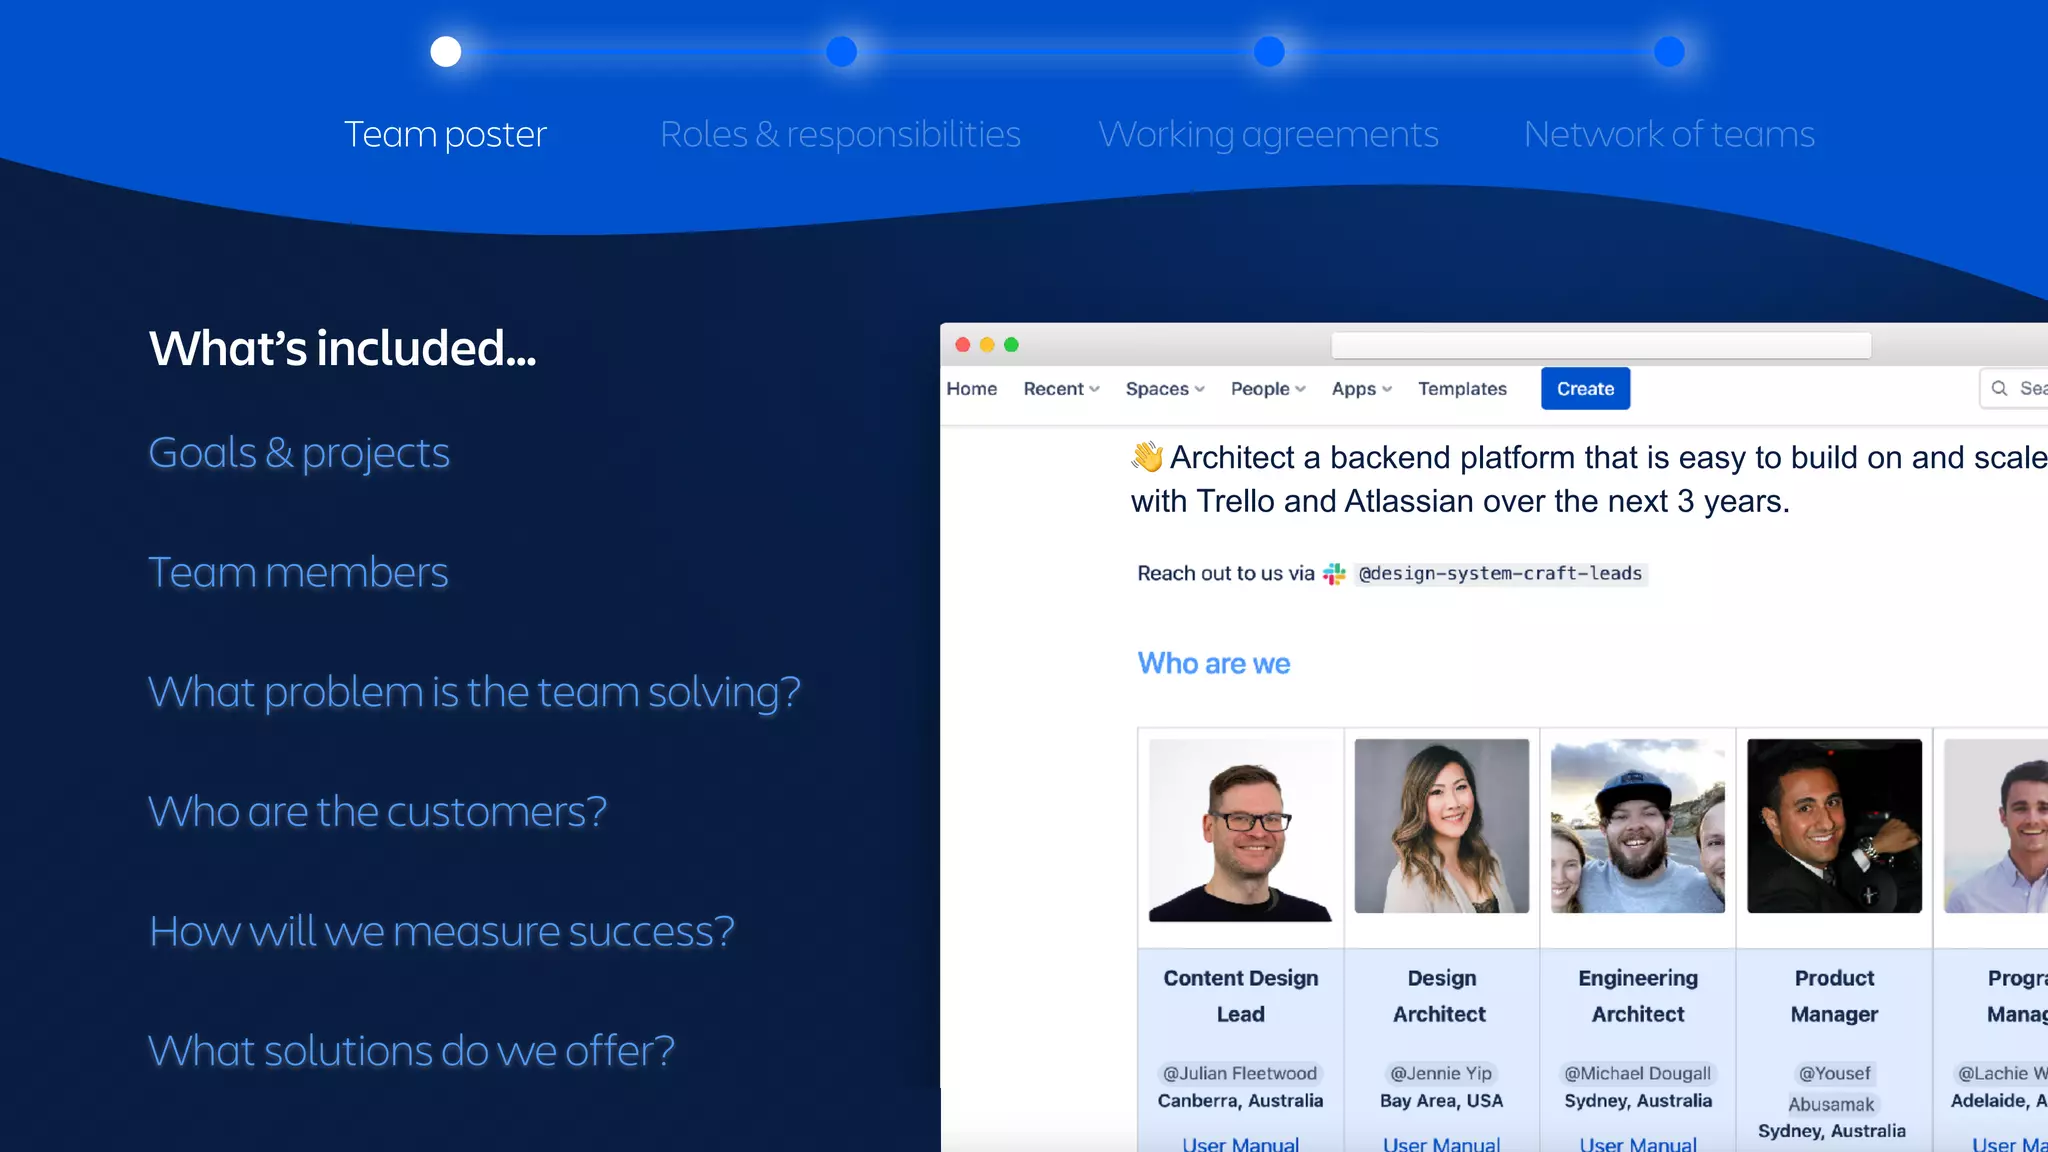Click the red close window dot
This screenshot has height=1152, width=2048.
[x=963, y=345]
